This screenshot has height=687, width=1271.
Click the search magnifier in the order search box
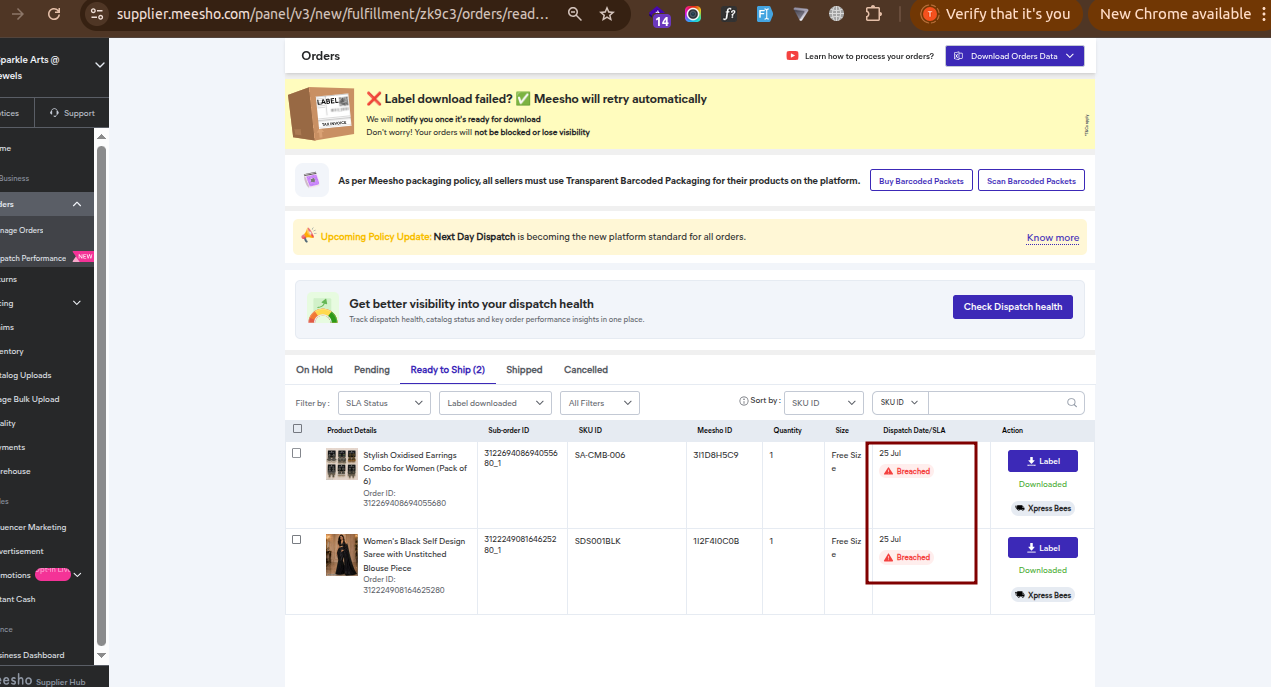1072,403
